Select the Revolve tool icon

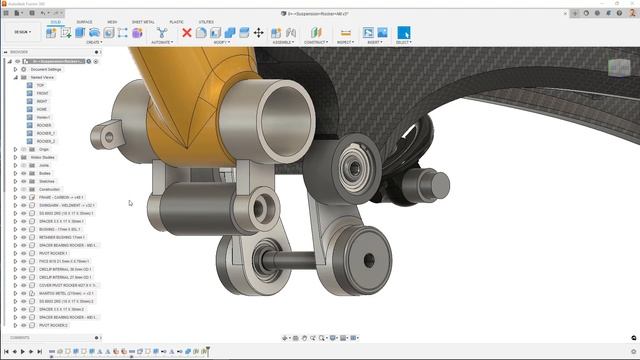[x=94, y=33]
